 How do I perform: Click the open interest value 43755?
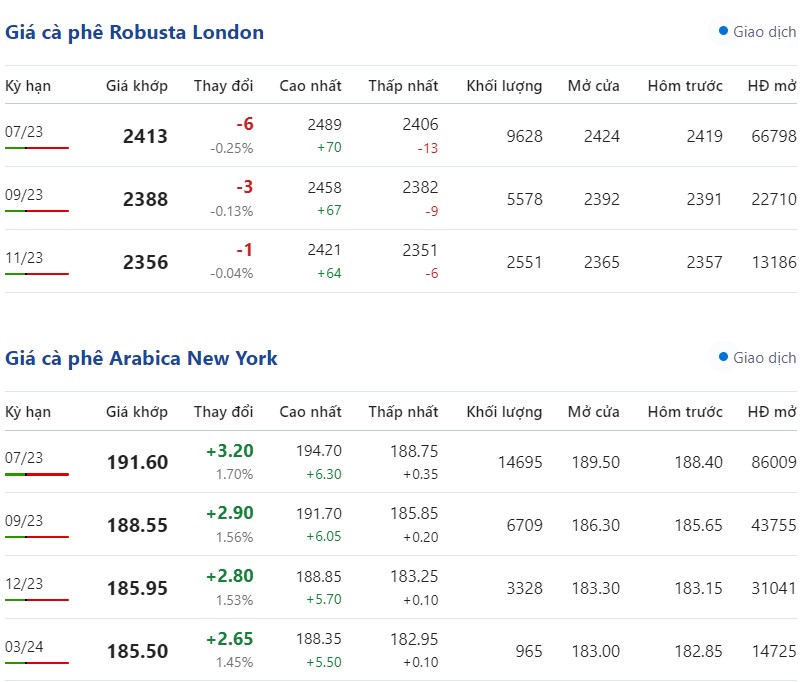[774, 525]
